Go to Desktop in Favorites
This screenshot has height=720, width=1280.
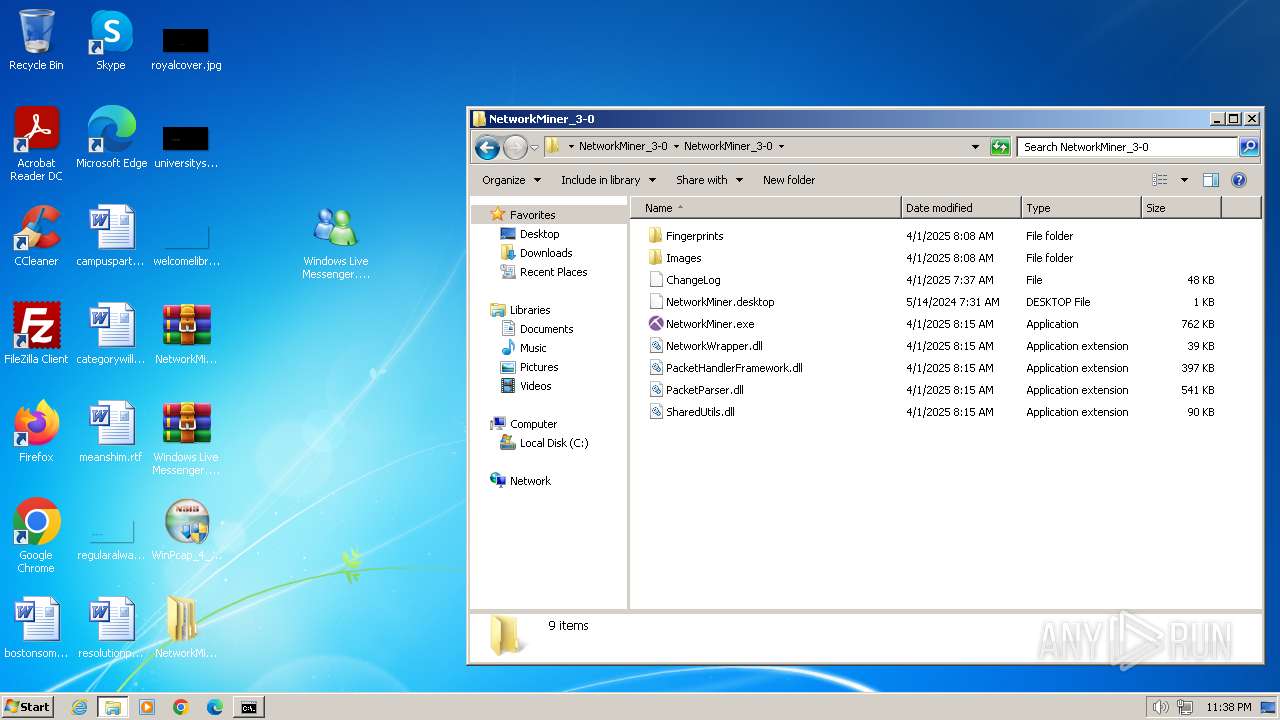[x=539, y=234]
